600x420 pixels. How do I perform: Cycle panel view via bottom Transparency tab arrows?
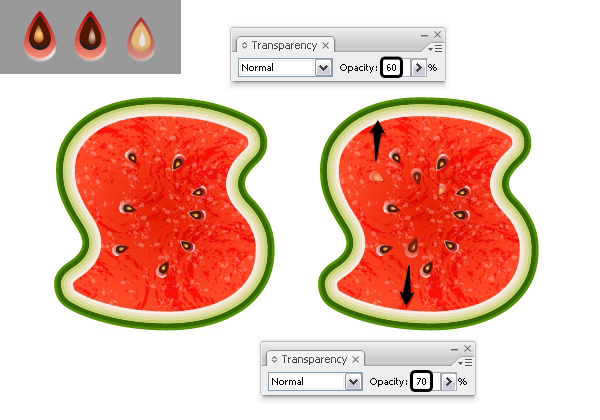click(x=274, y=360)
